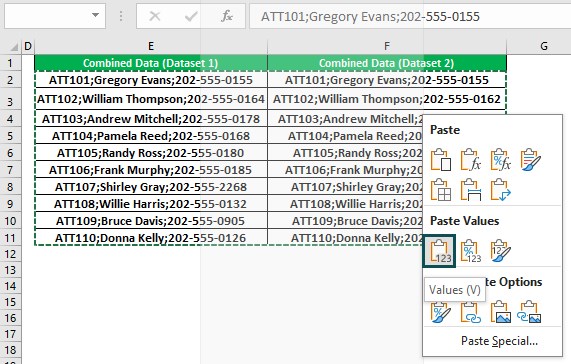Expand the Name Box dropdown arrow
571x364 pixels.
tap(95, 16)
